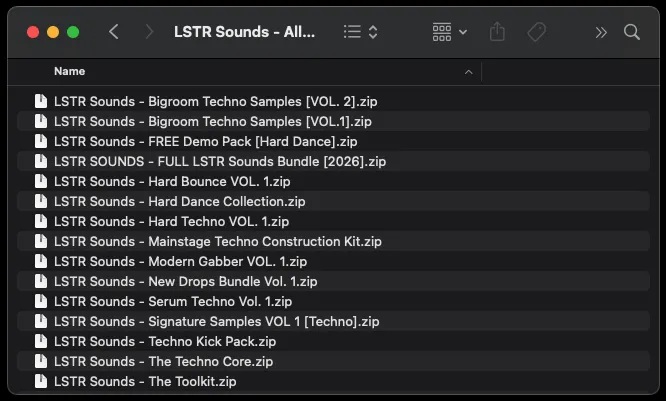The image size is (666, 401).
Task: Click the Finder forward arrow
Action: click(149, 32)
